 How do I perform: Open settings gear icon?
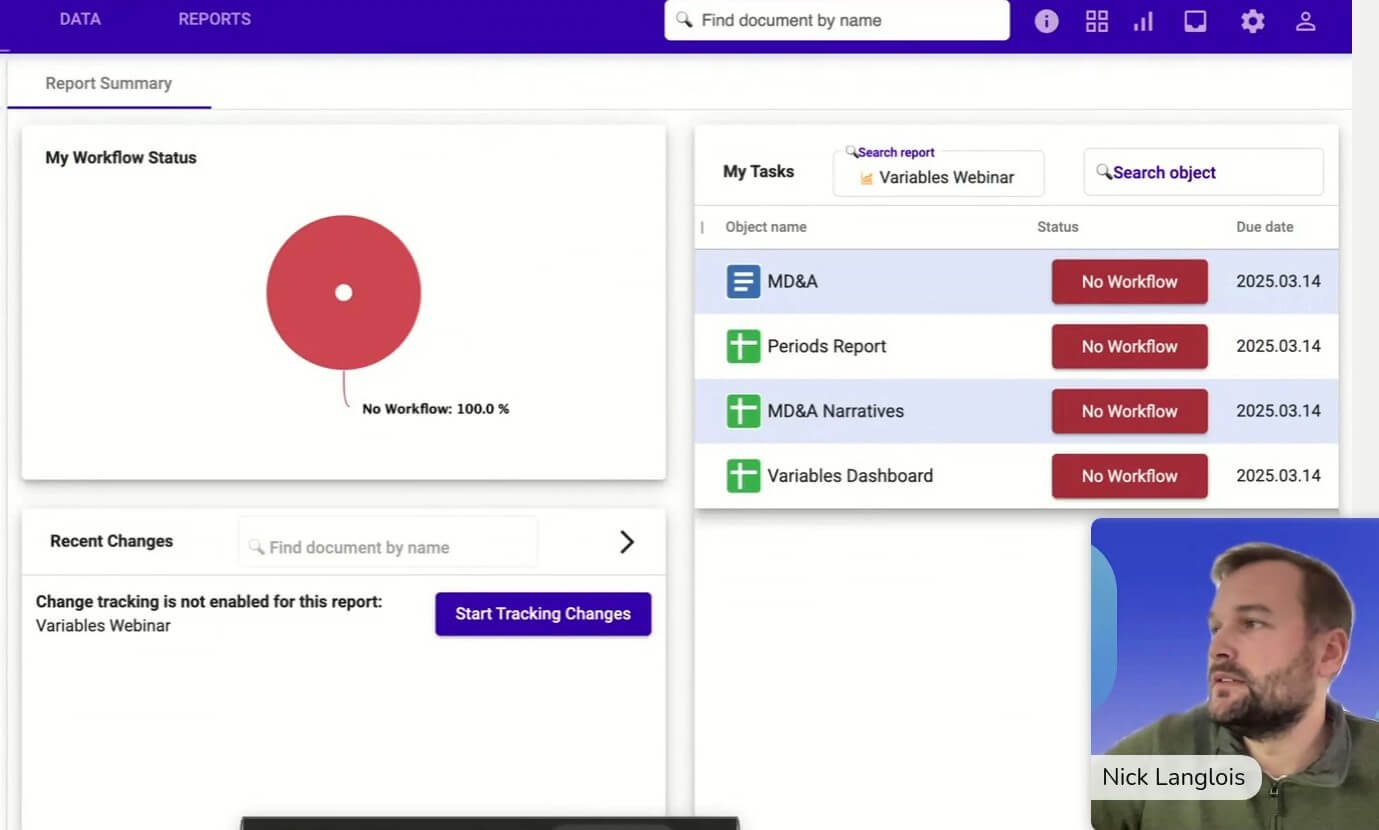point(1252,21)
